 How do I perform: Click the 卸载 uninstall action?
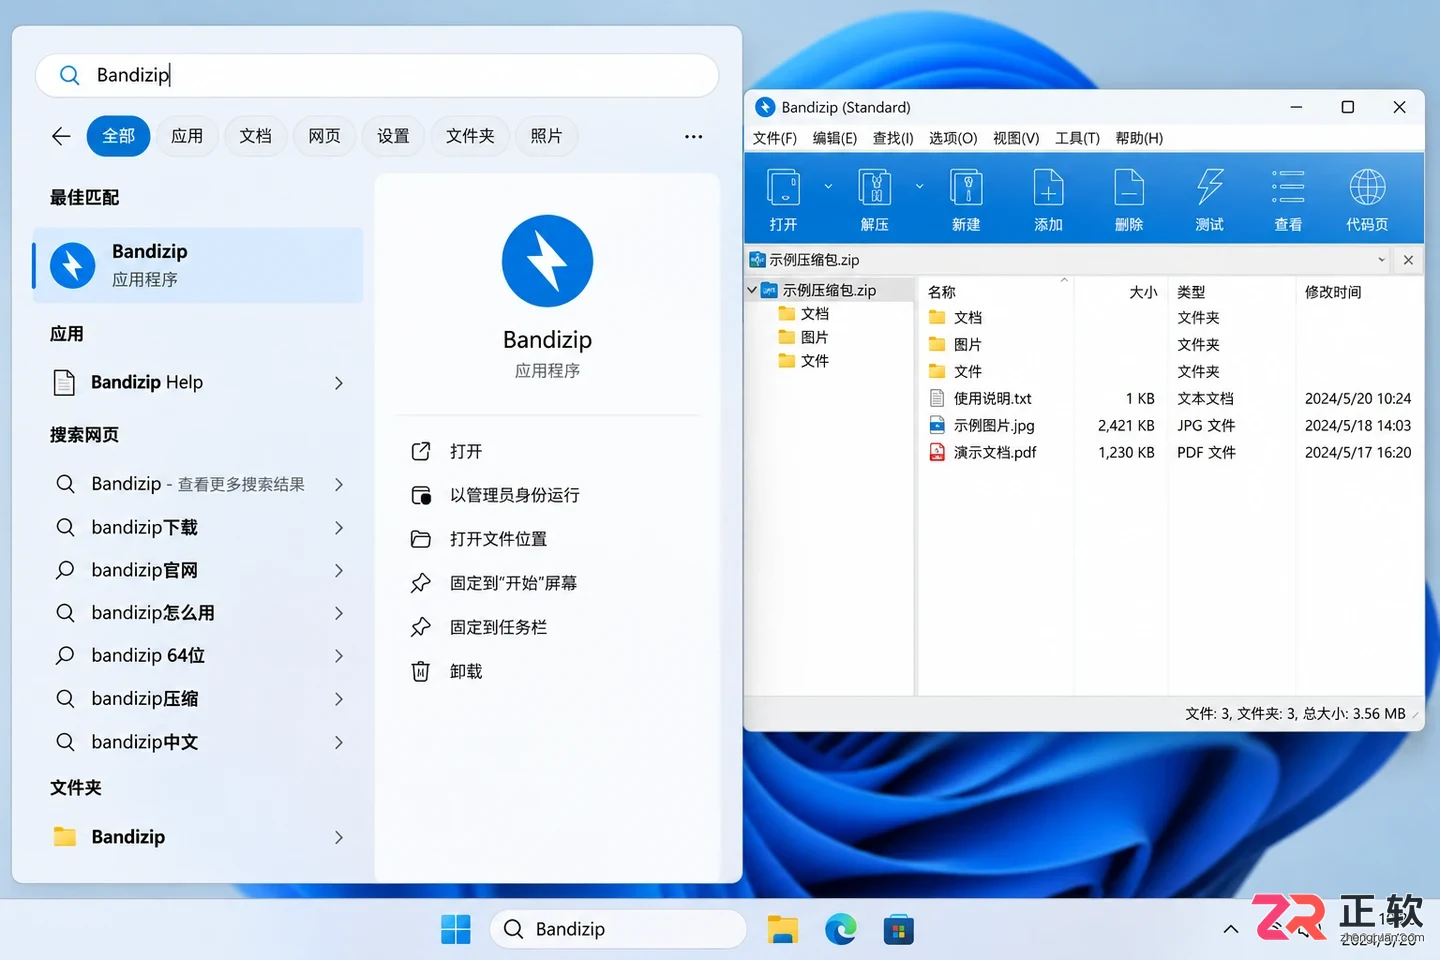447,671
